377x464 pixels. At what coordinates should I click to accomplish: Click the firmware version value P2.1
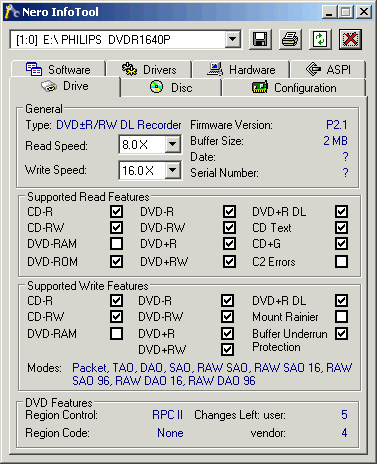[337, 125]
